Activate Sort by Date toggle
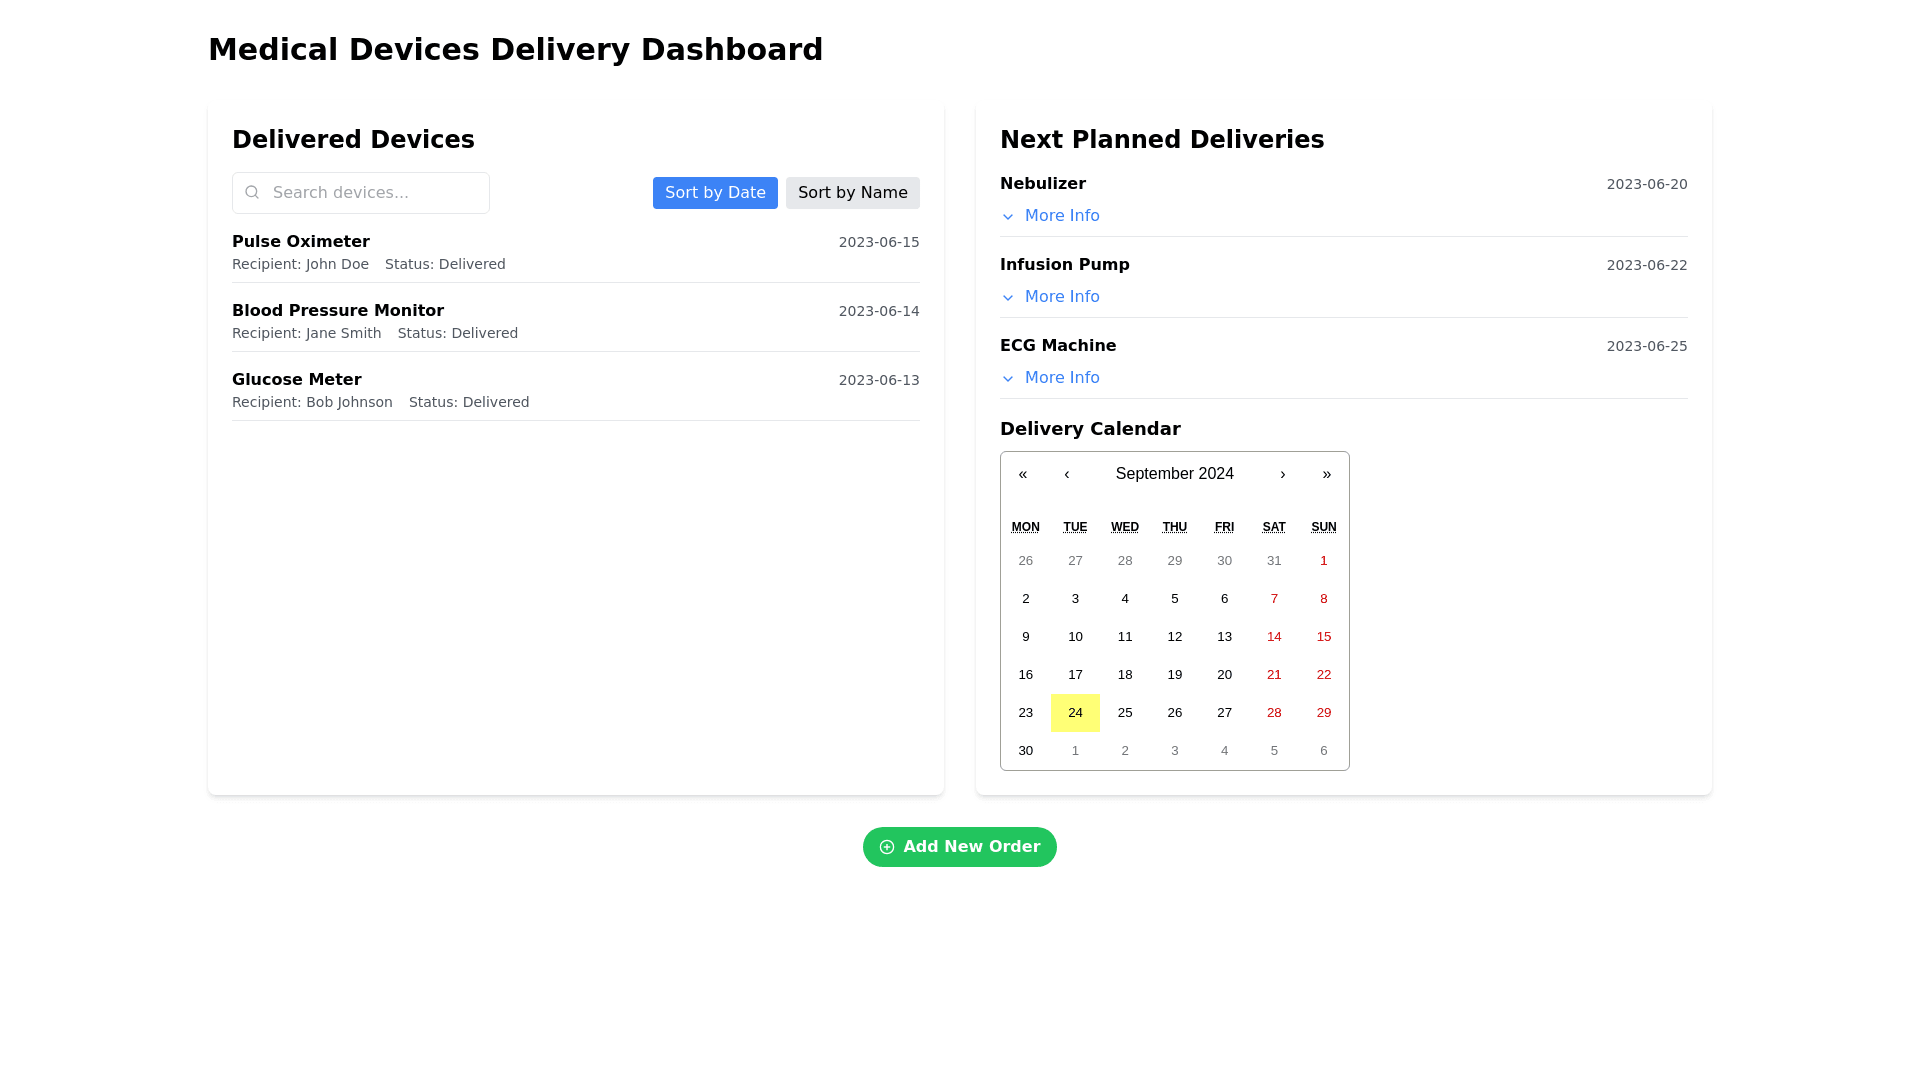Viewport: 1920px width, 1080px height. click(715, 193)
